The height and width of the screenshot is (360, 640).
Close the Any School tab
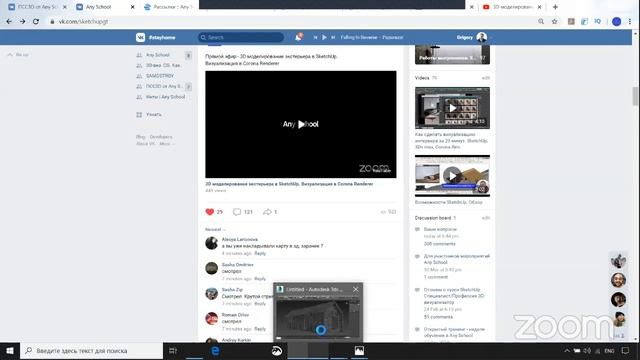[132, 7]
